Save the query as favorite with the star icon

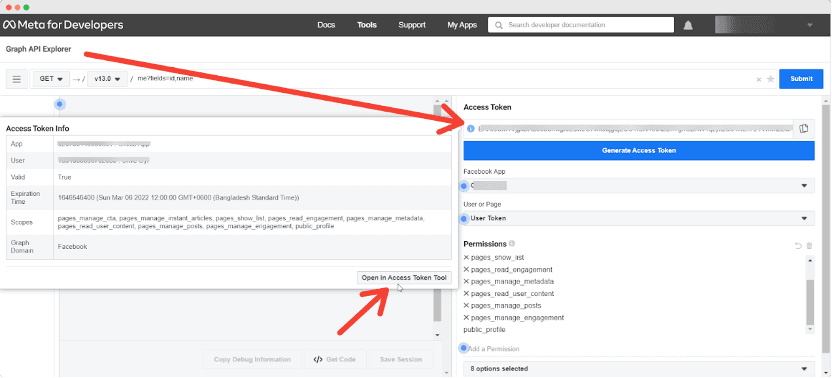[x=770, y=79]
